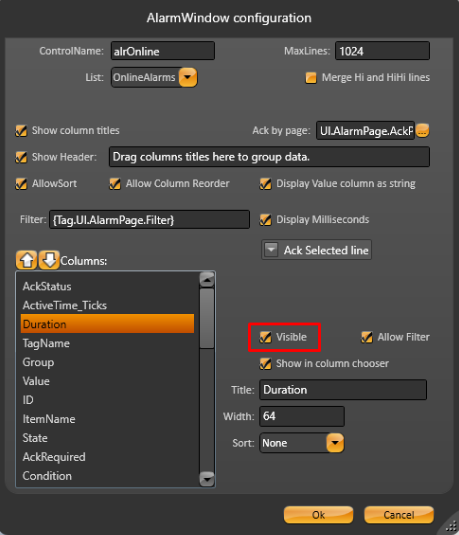Image resolution: width=459 pixels, height=535 pixels.
Task: Click the Width field showing 64
Action: [302, 416]
